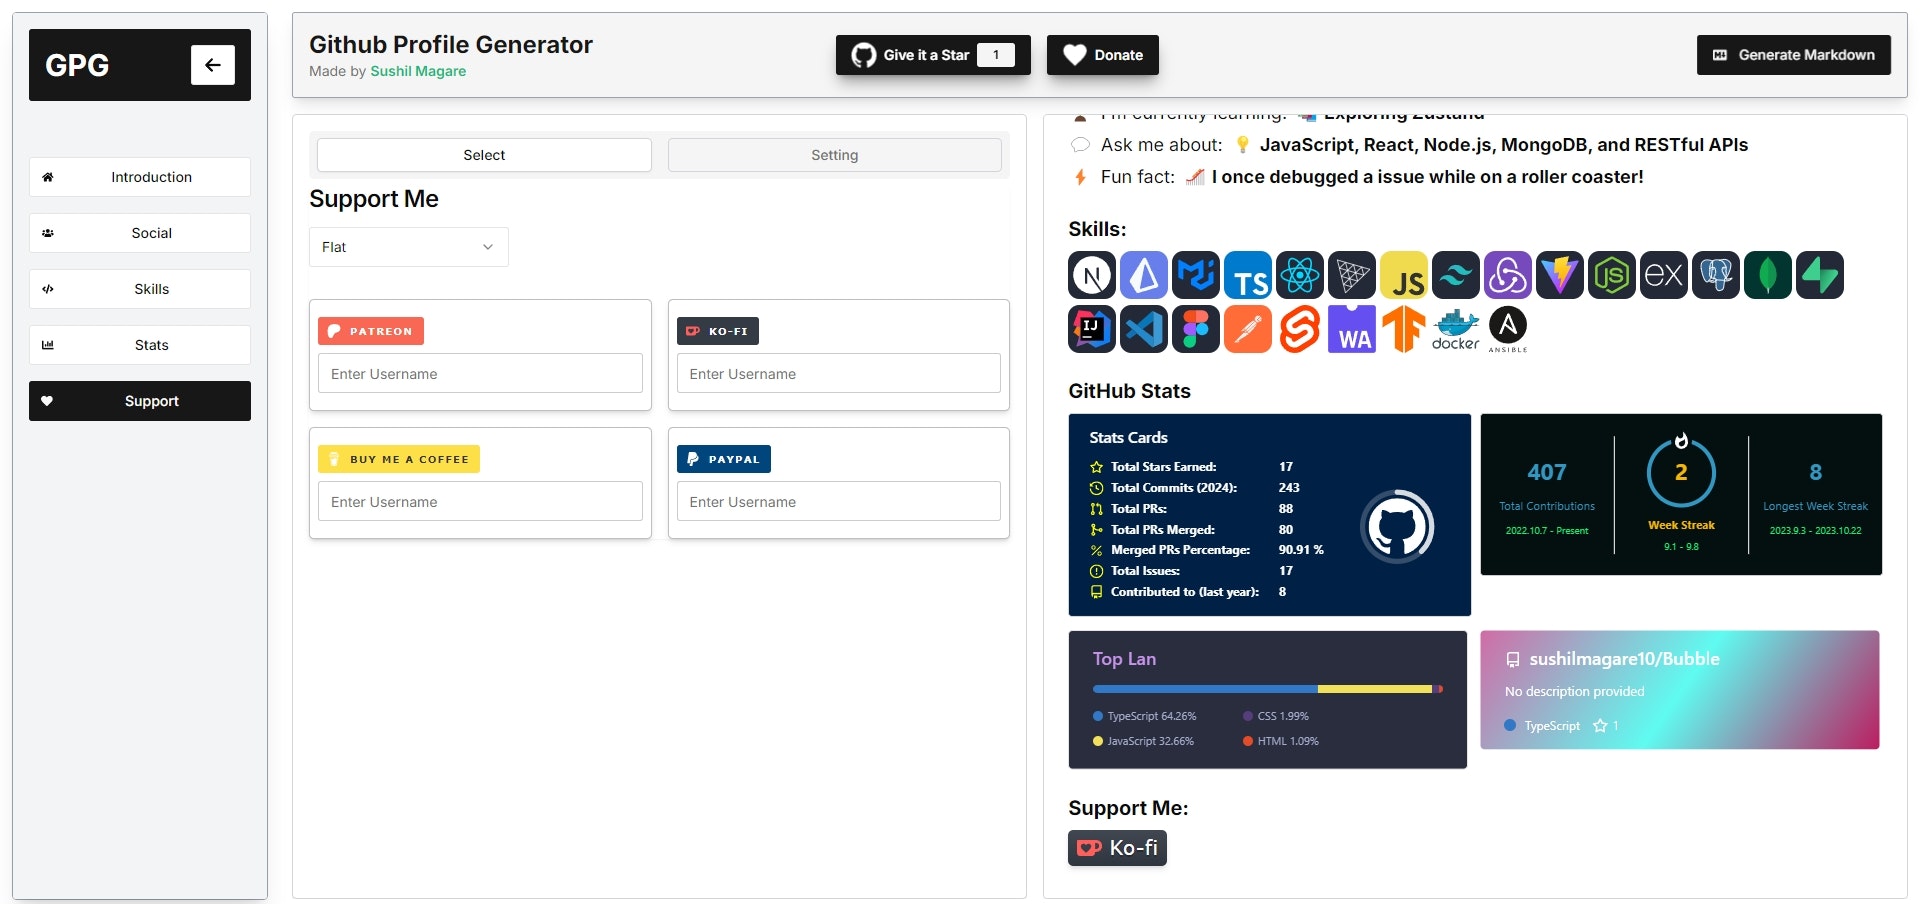
Task: Click the sushilmagare10/Bubble repo card
Action: (x=1680, y=690)
